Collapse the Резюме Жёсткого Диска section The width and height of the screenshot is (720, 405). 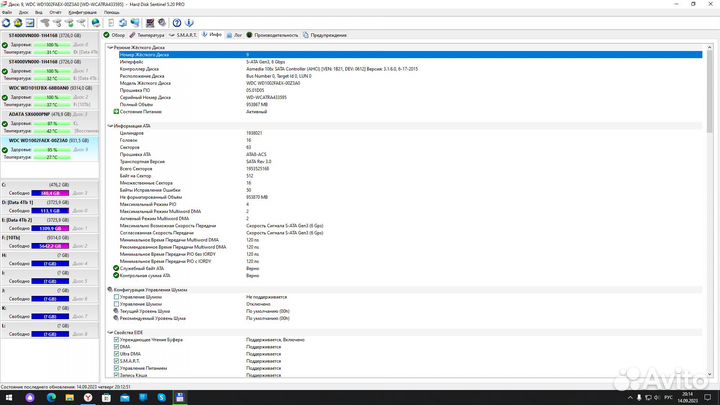coord(110,47)
